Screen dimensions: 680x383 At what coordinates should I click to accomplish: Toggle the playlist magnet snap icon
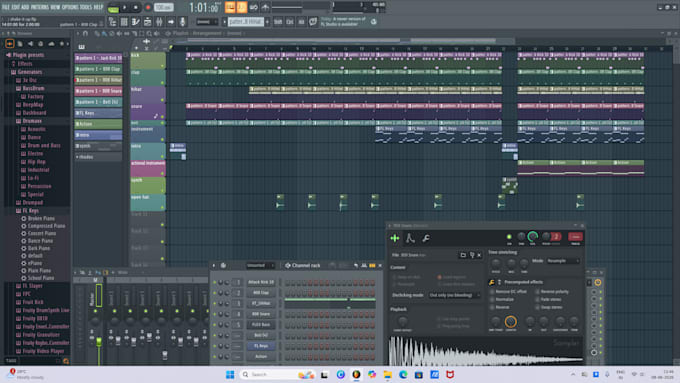[x=85, y=33]
